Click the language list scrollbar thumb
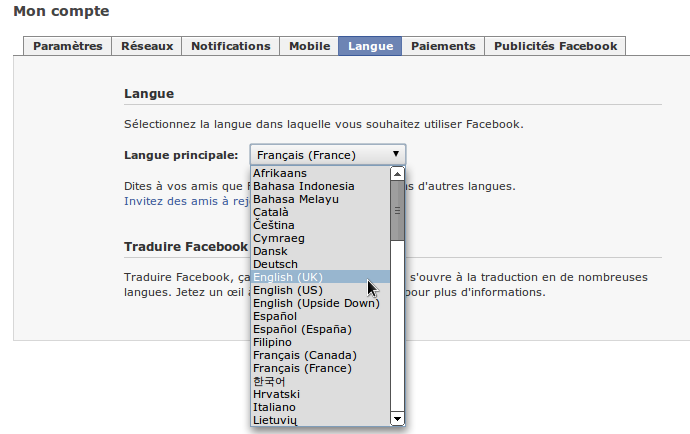The width and height of the screenshot is (690, 434). [x=397, y=211]
